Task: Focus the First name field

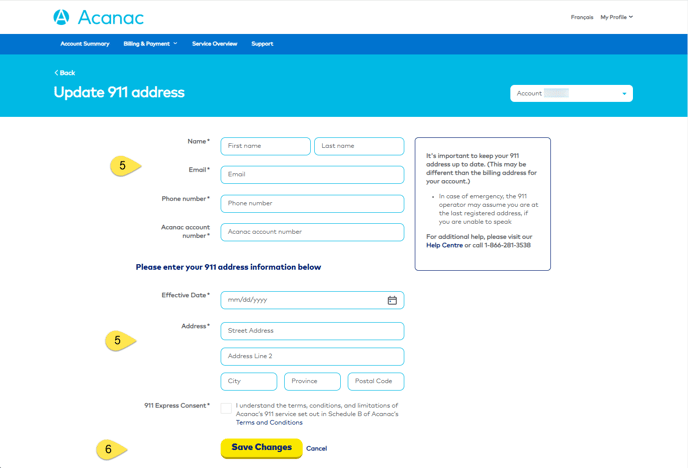Action: pos(265,146)
